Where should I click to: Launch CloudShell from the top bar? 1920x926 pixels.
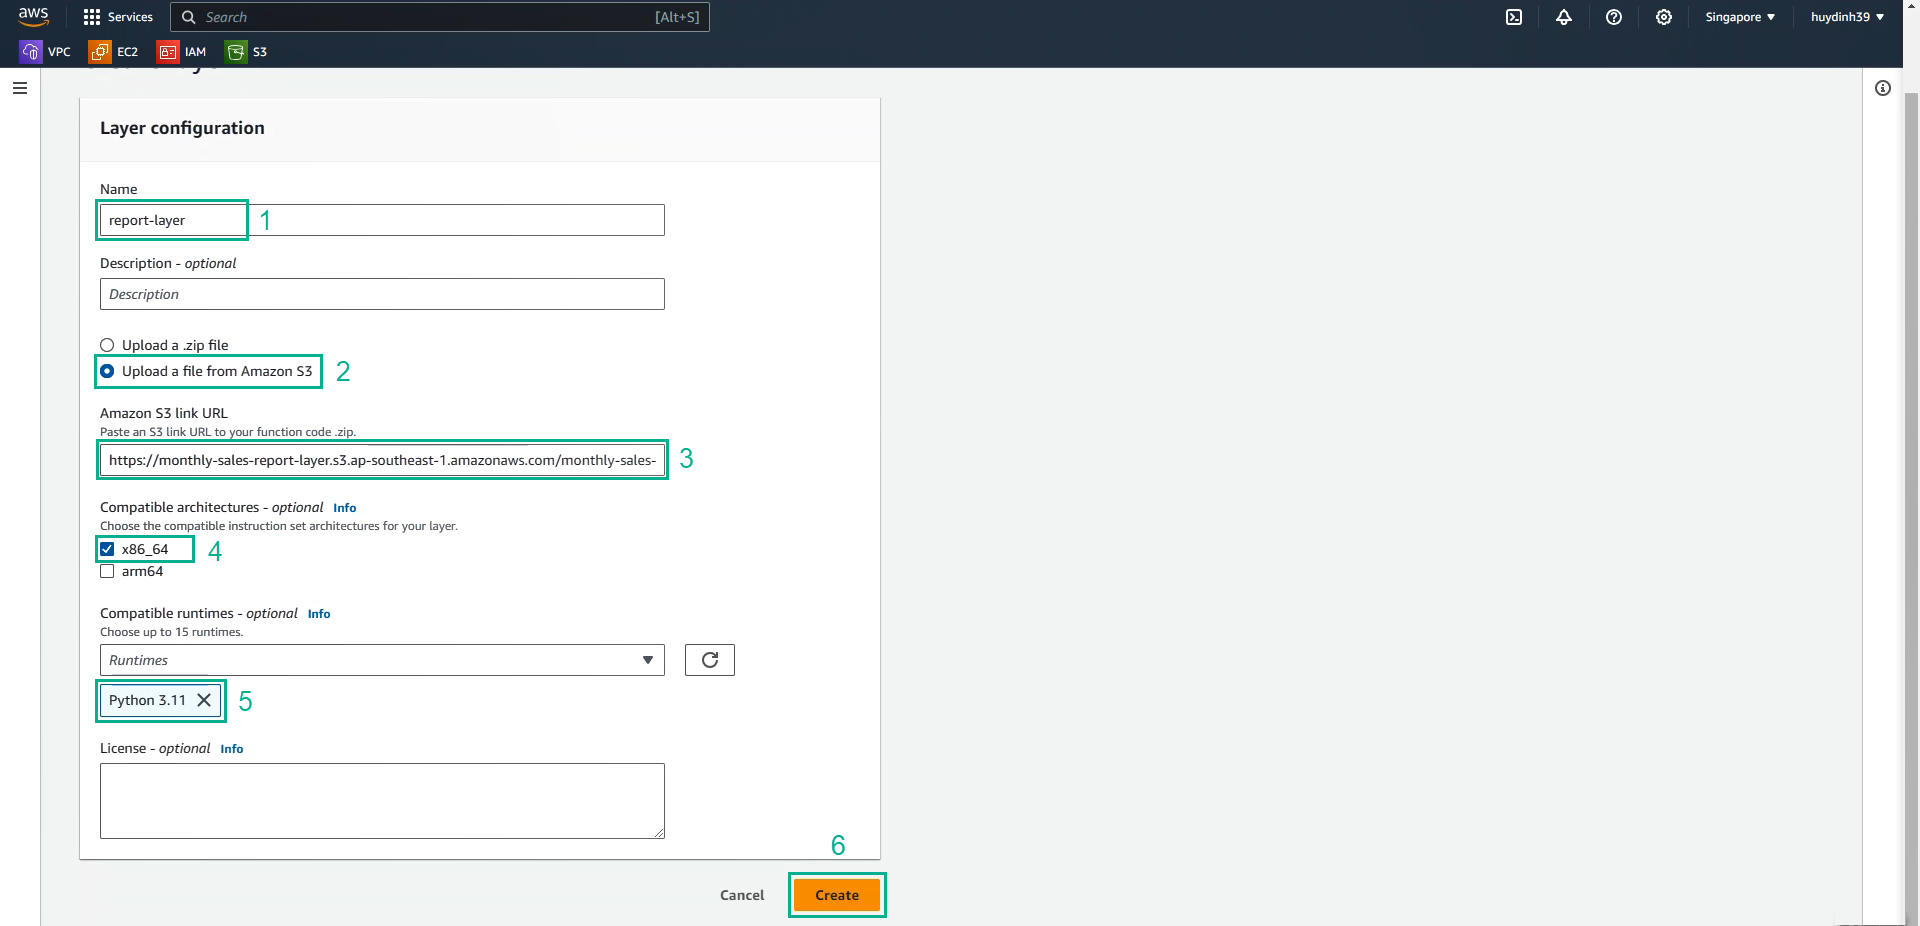tap(1514, 17)
